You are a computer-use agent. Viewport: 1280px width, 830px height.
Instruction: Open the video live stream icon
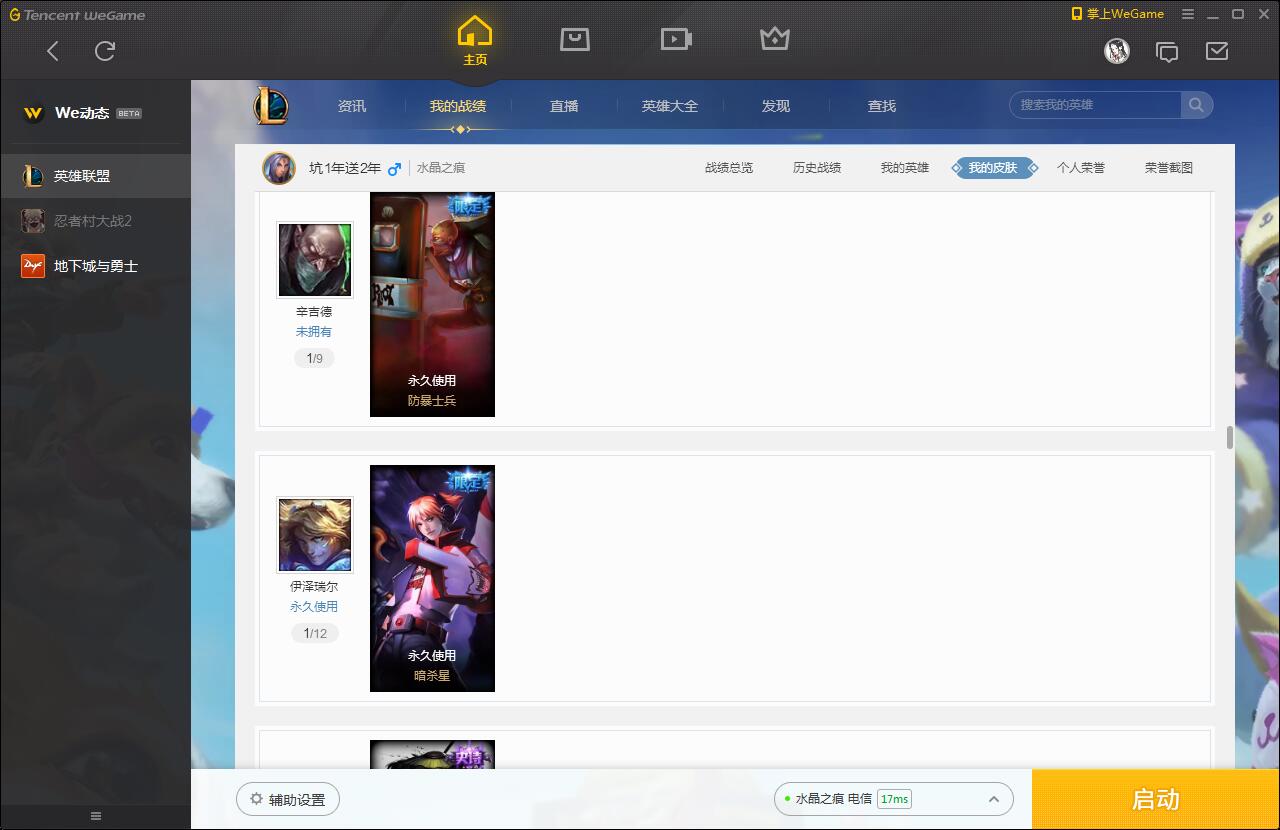tap(676, 39)
